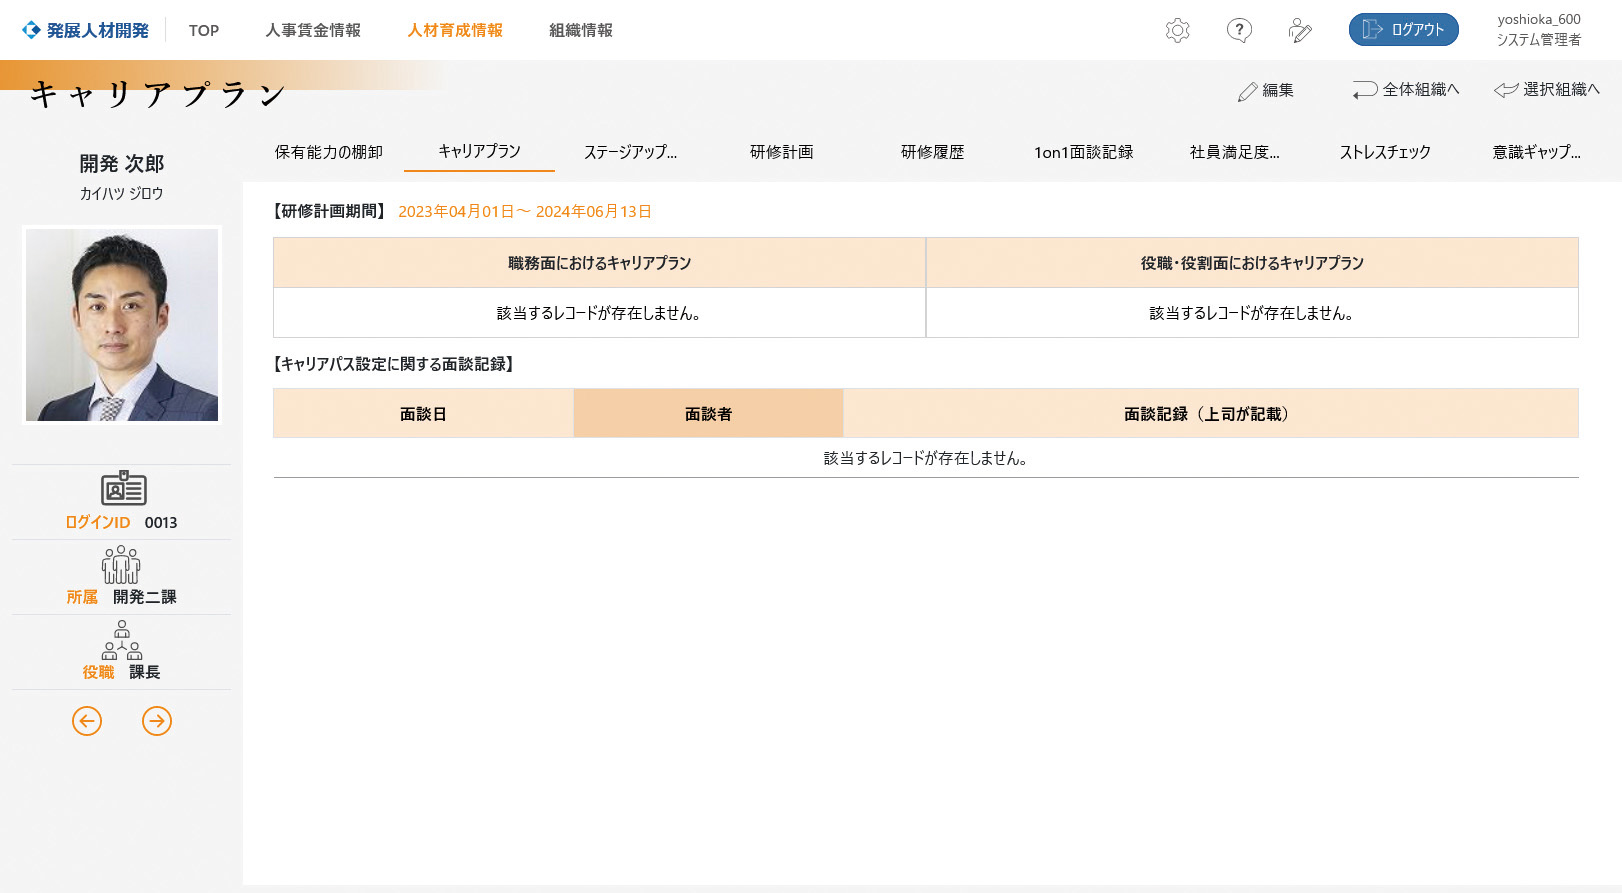
Task: Switch to the 研修計画 tab
Action: click(x=781, y=152)
